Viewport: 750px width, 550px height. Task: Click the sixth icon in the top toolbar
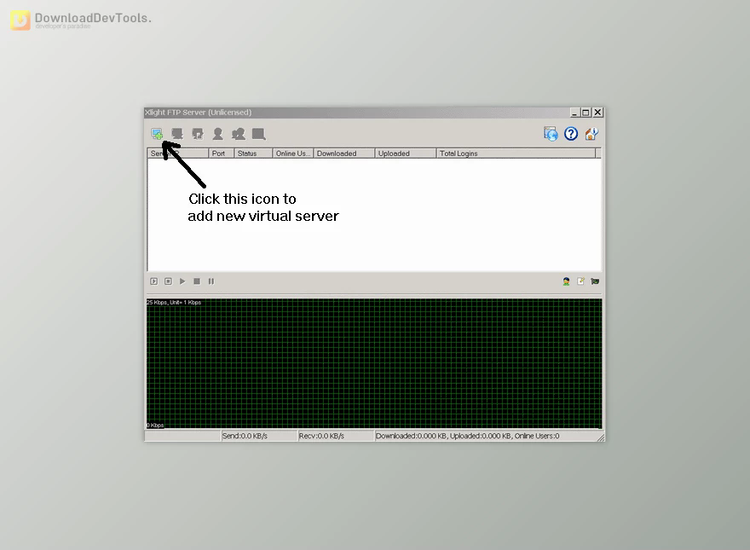(x=258, y=134)
